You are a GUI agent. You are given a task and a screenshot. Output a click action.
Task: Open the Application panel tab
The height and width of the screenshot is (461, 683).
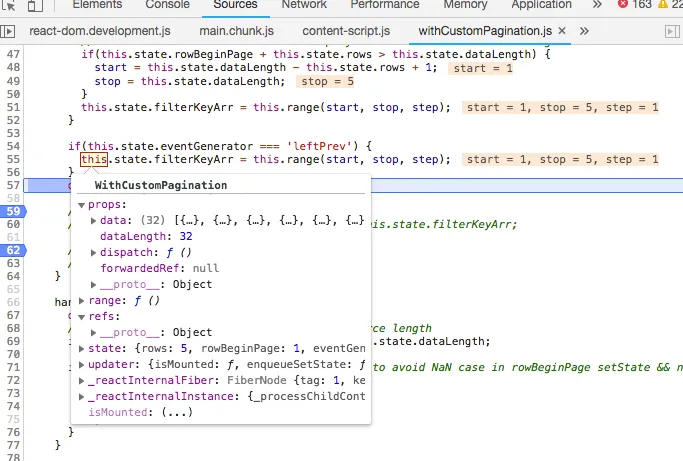coord(541,4)
